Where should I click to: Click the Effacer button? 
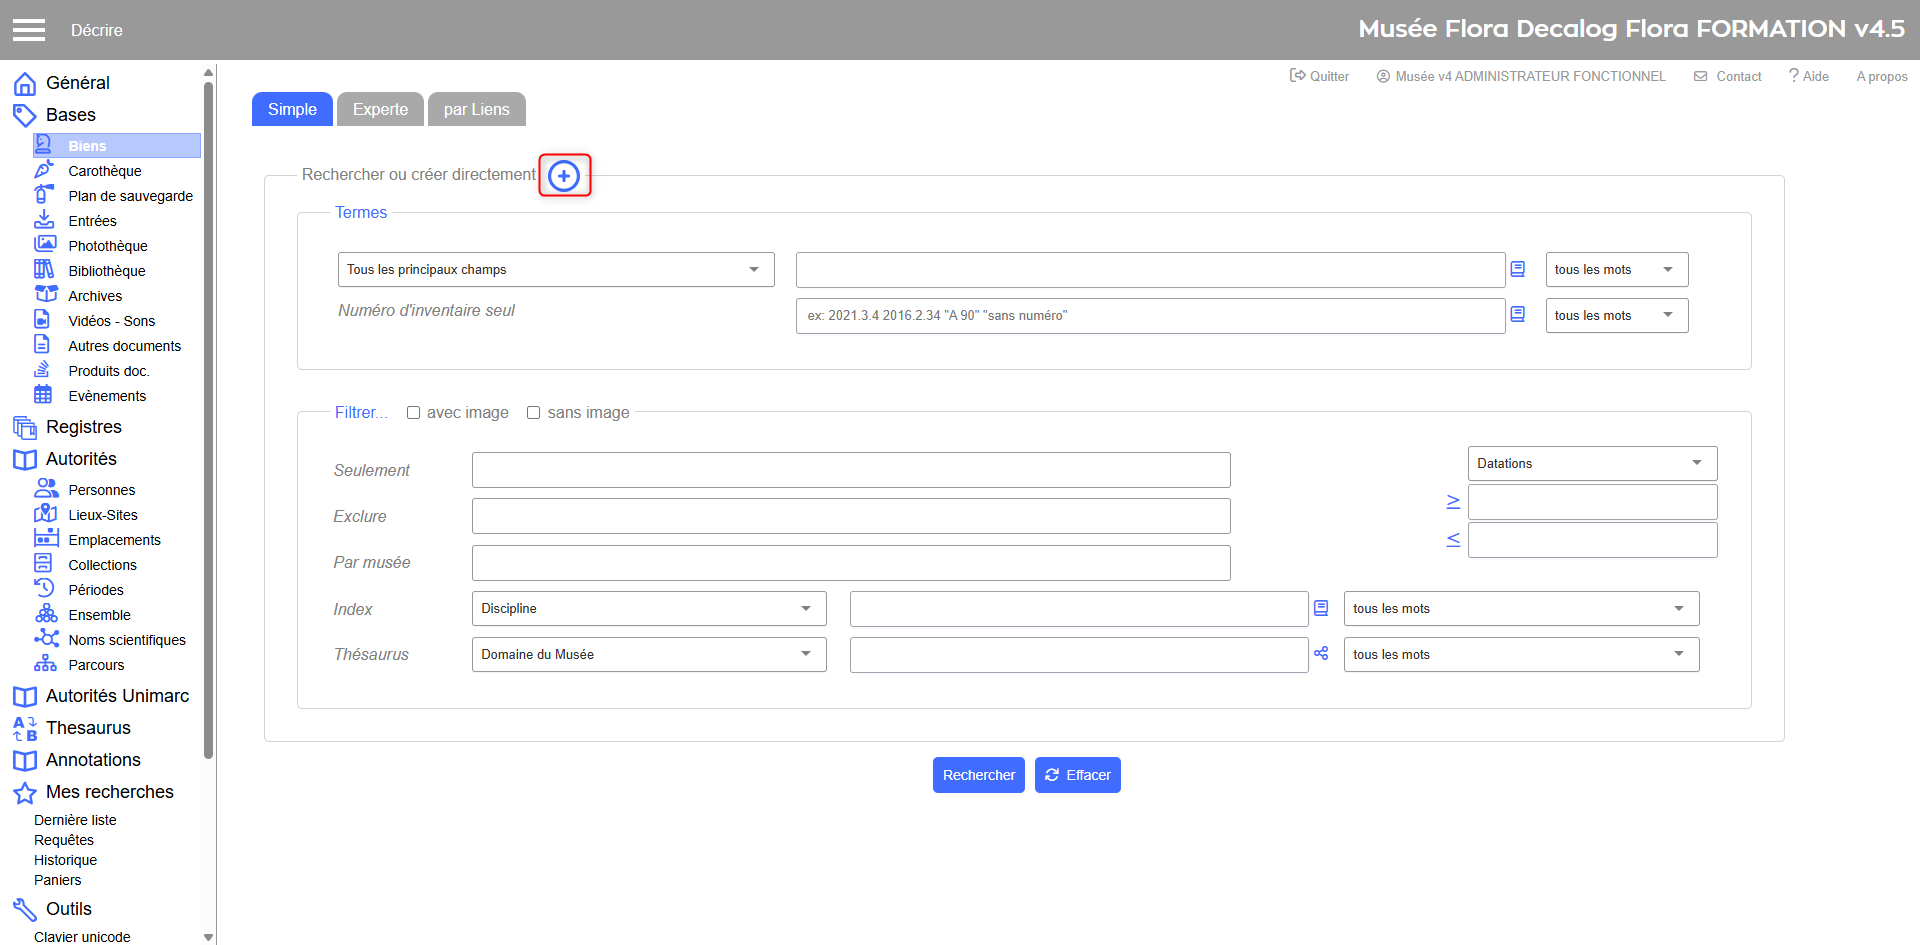[x=1077, y=775]
